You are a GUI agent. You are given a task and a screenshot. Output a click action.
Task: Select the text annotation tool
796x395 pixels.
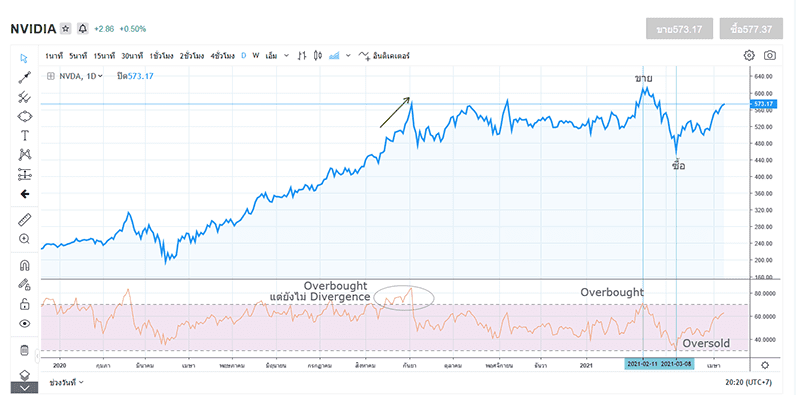(24, 136)
